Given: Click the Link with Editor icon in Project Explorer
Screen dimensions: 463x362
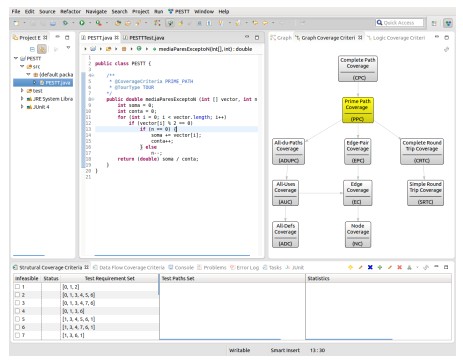Looking at the screenshot, I should click(42, 49).
